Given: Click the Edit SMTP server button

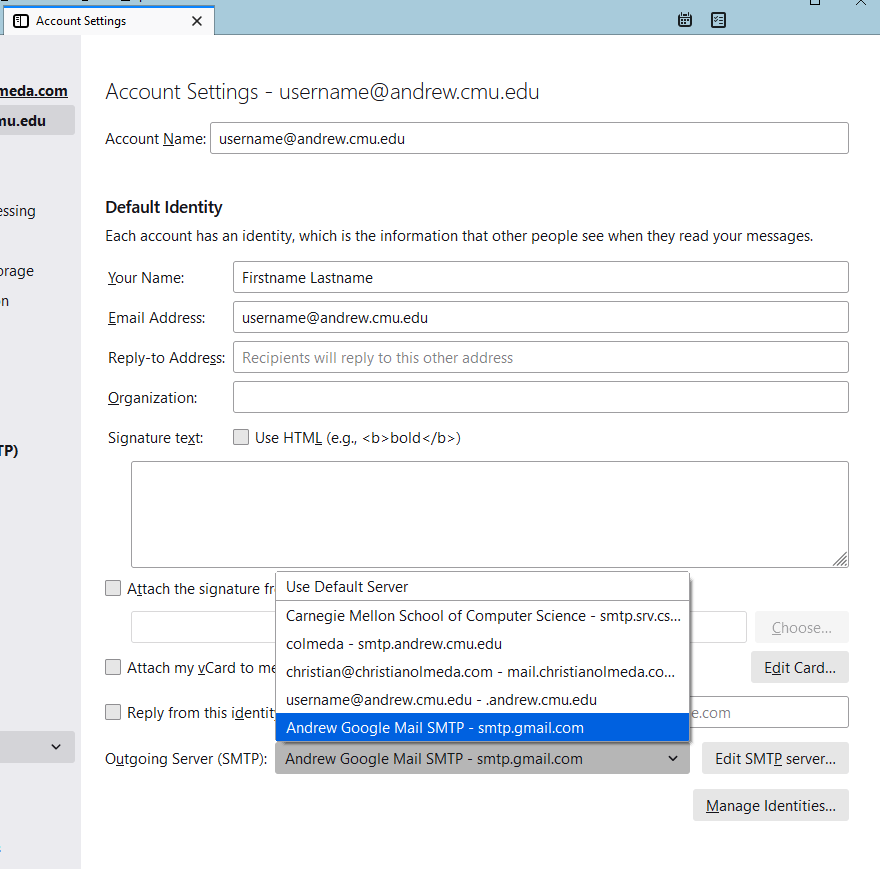Looking at the screenshot, I should point(775,758).
